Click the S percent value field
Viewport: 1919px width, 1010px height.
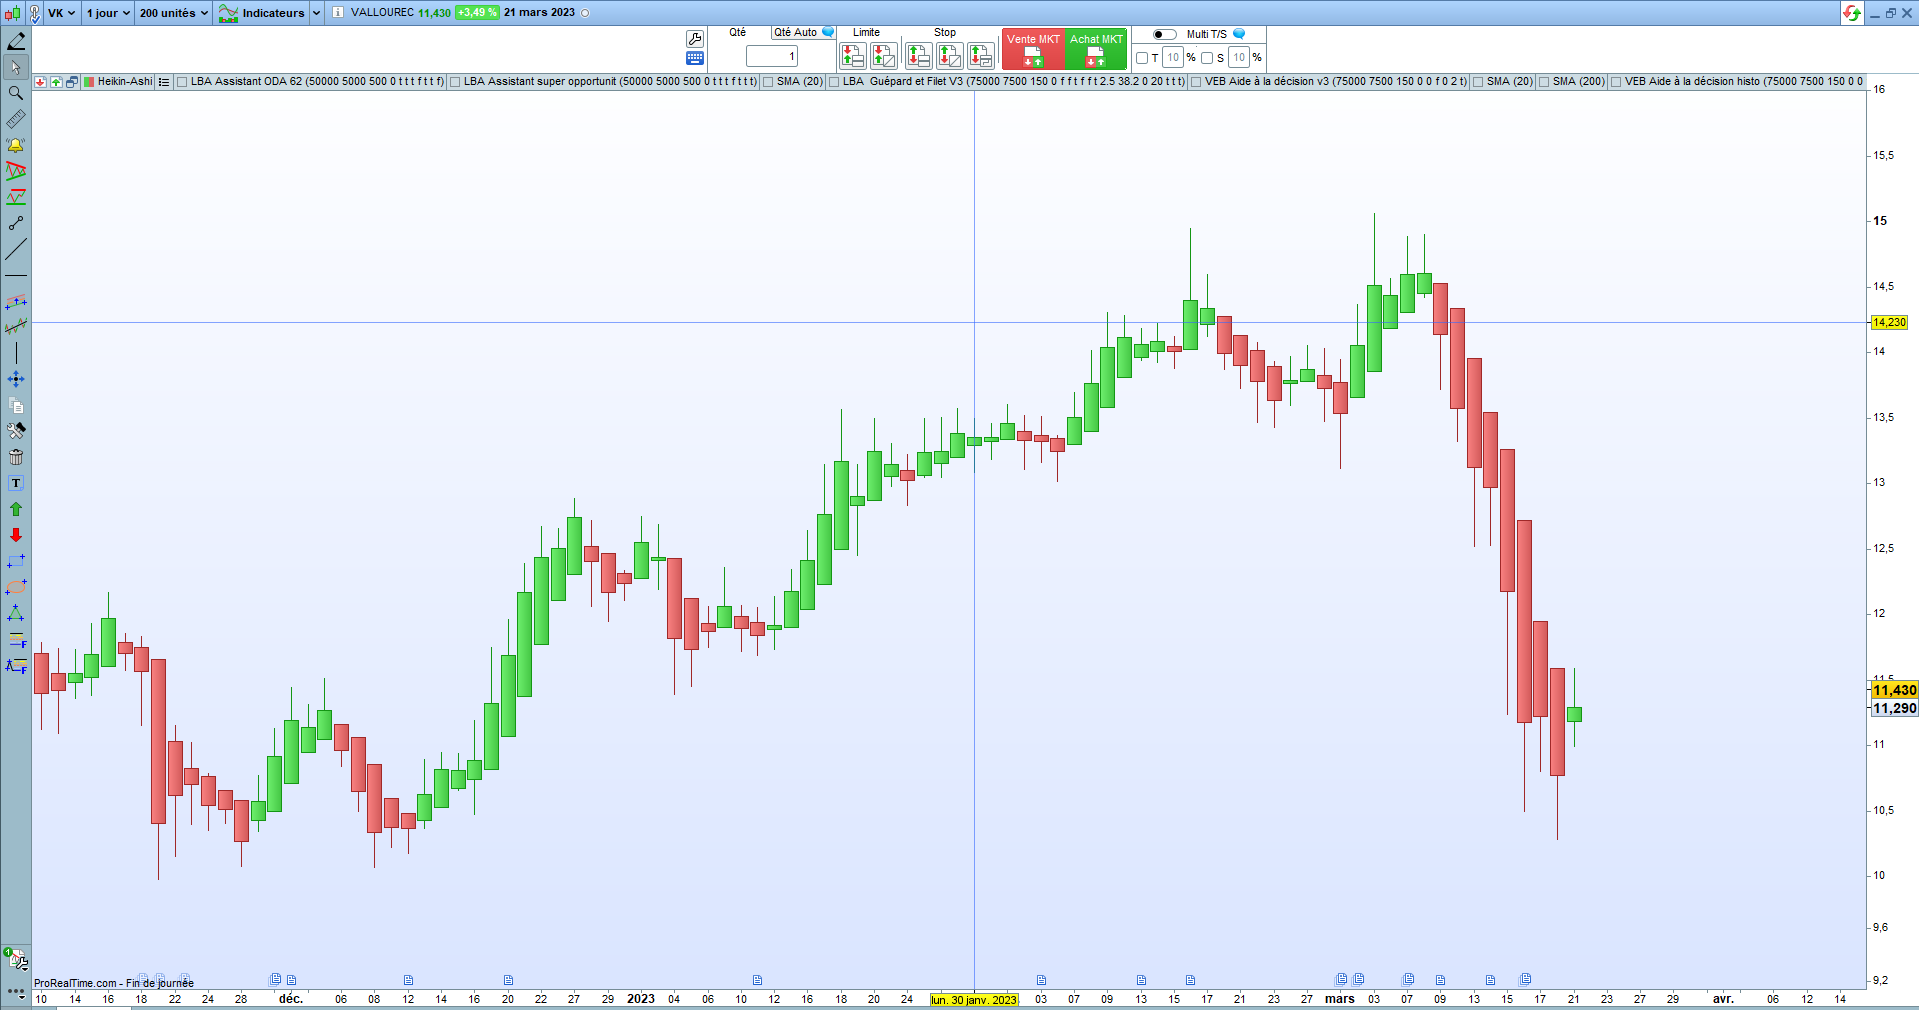click(1239, 58)
